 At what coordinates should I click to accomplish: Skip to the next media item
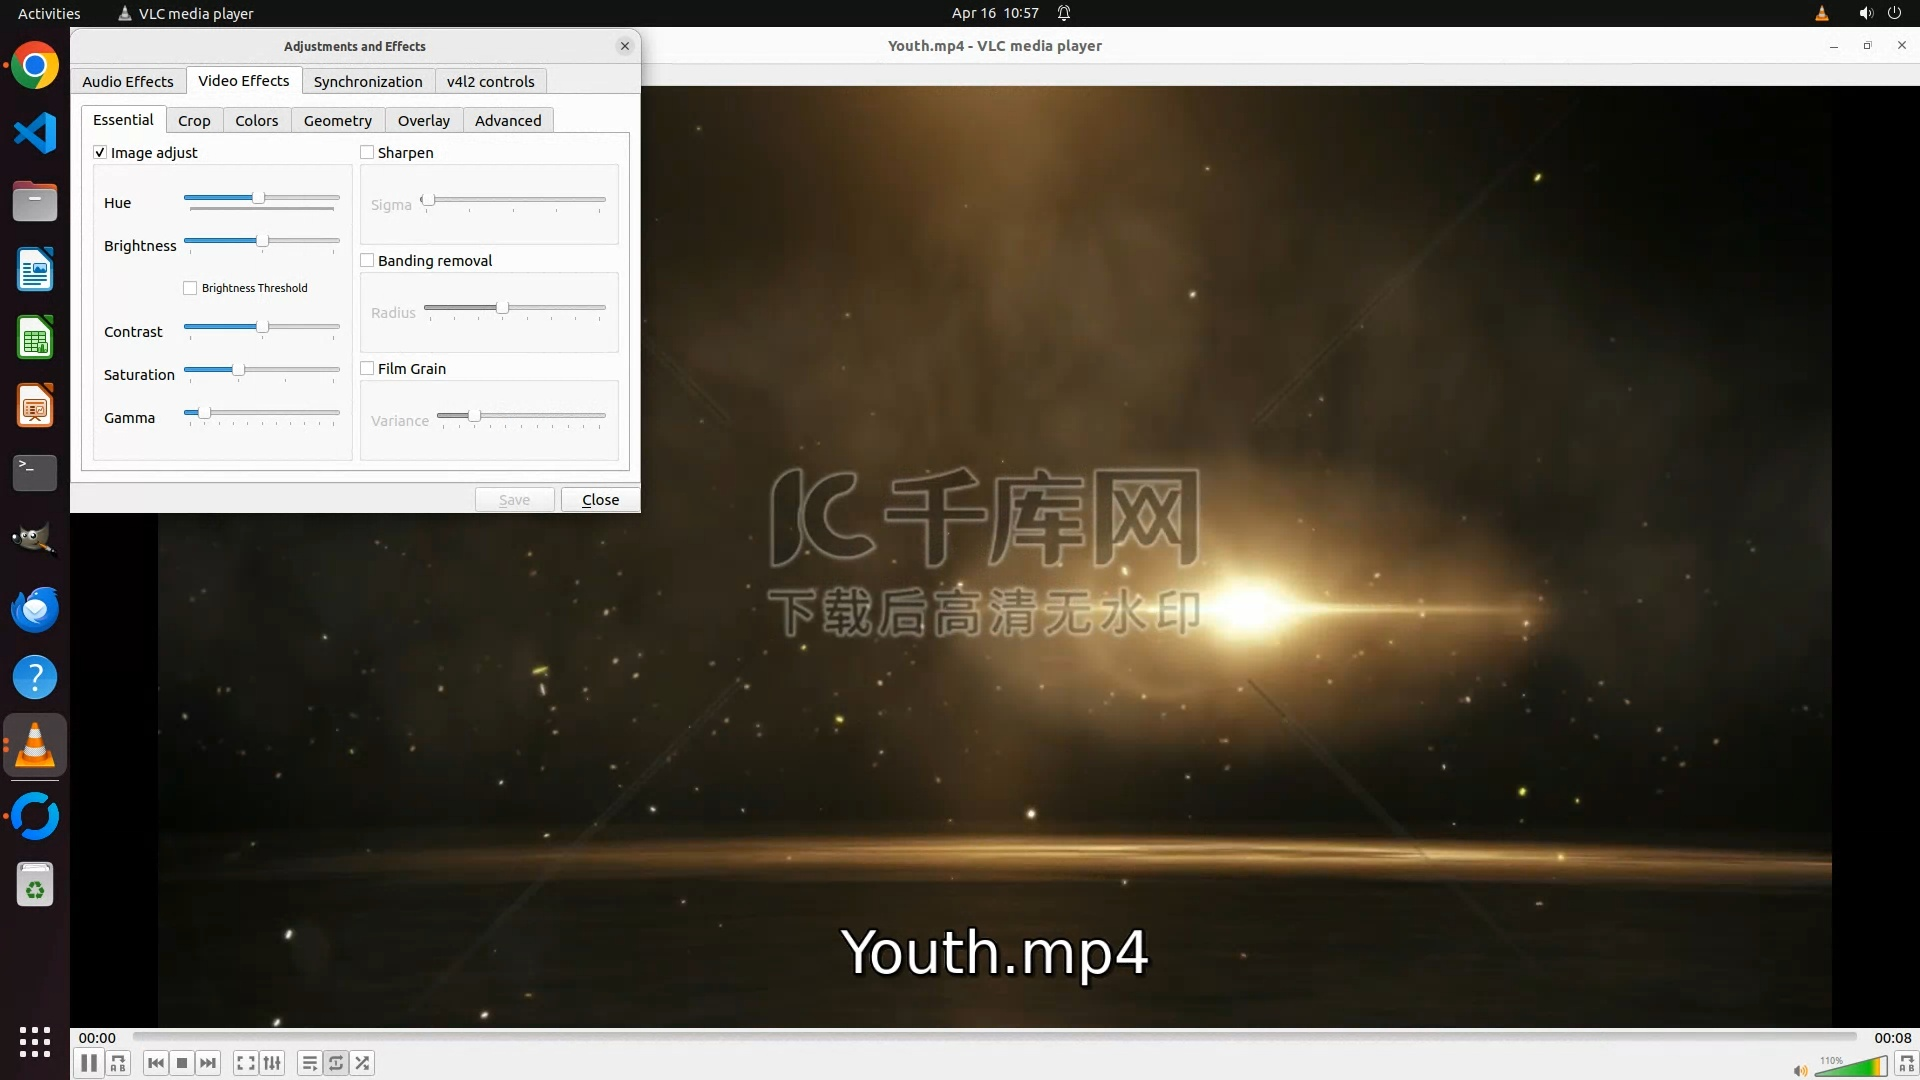click(x=208, y=1063)
